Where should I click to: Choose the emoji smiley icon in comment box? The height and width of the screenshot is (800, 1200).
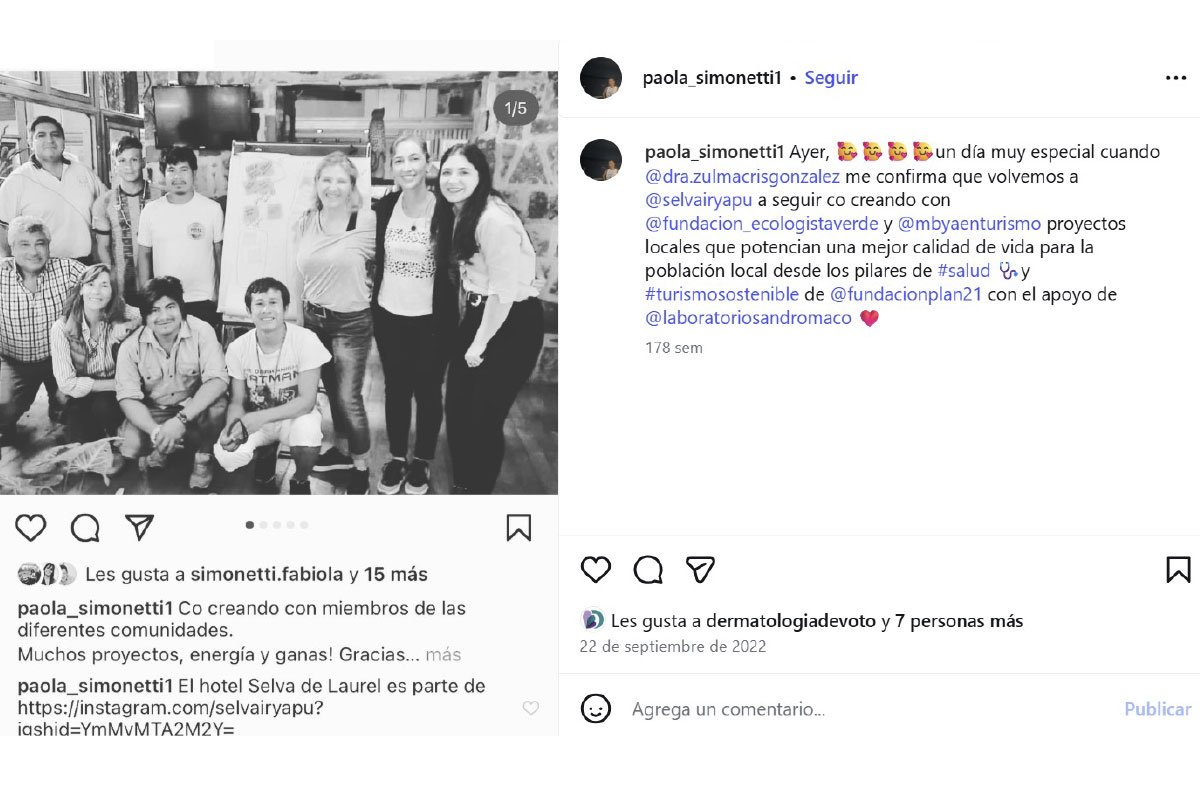click(x=596, y=709)
